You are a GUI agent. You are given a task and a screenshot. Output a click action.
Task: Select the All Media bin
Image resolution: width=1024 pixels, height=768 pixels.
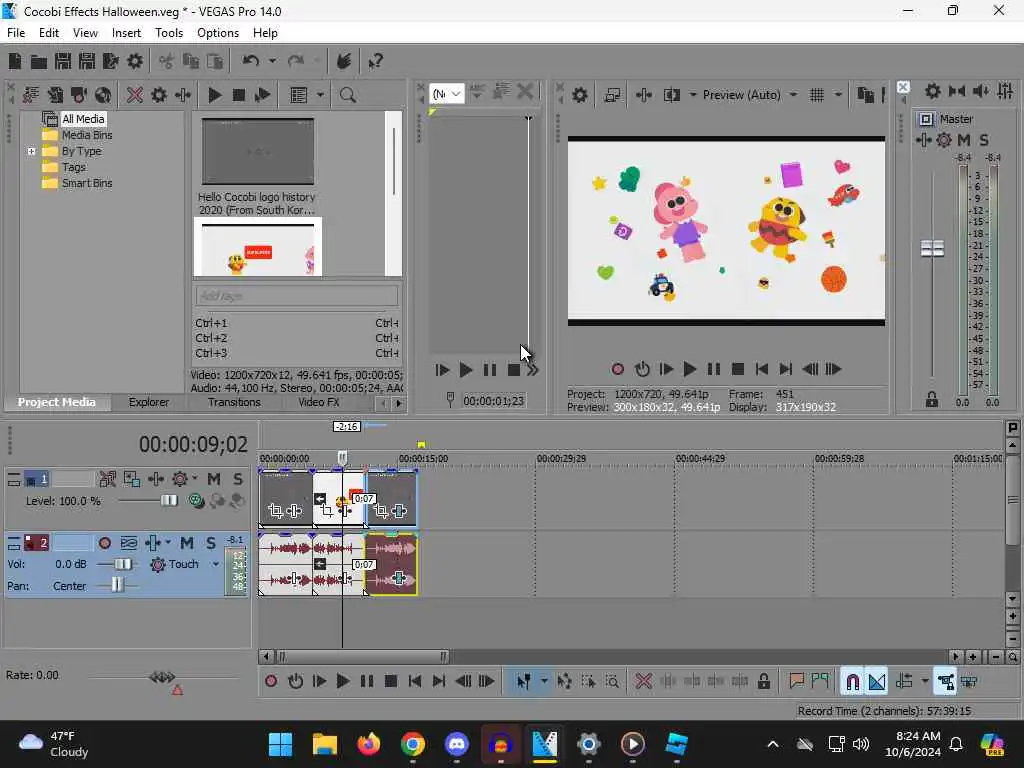pos(83,119)
